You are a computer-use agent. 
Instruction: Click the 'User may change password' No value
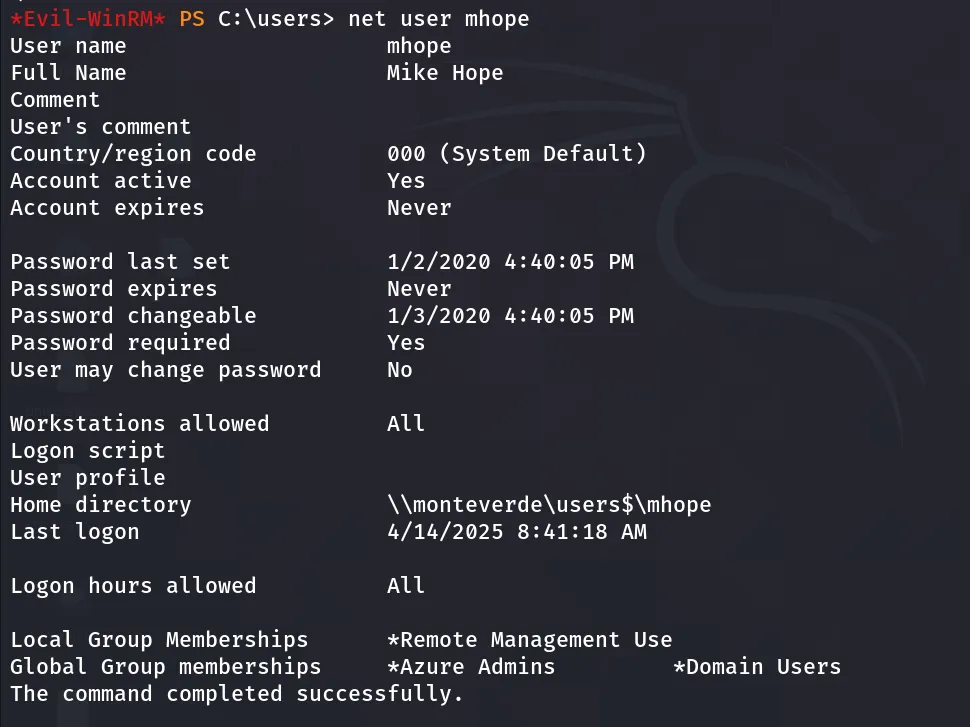pos(400,370)
